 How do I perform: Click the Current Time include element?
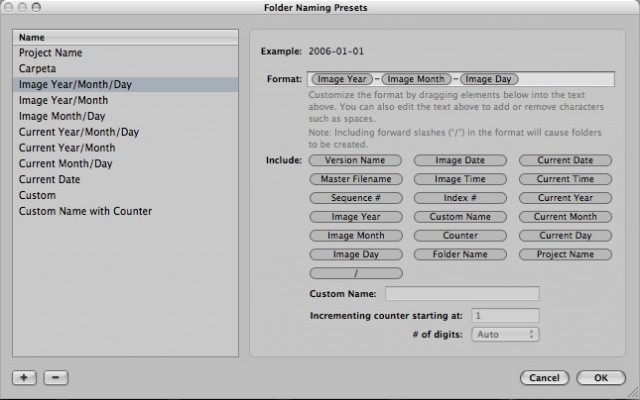[565, 179]
